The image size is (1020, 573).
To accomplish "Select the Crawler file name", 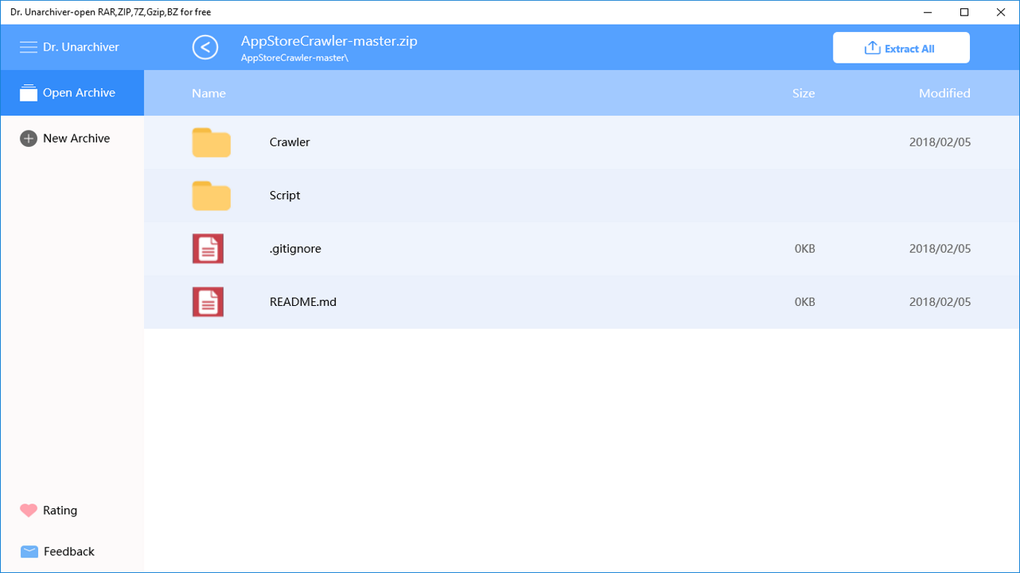I will [289, 142].
